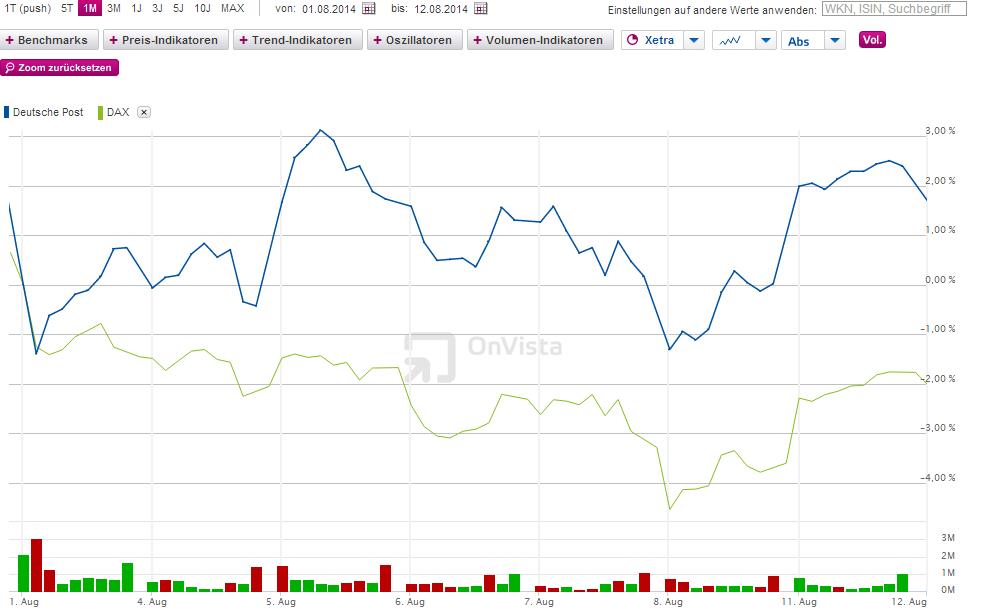Open the Volumen-Indikatoren menu
Screen dimensions: 981x612
pos(541,40)
